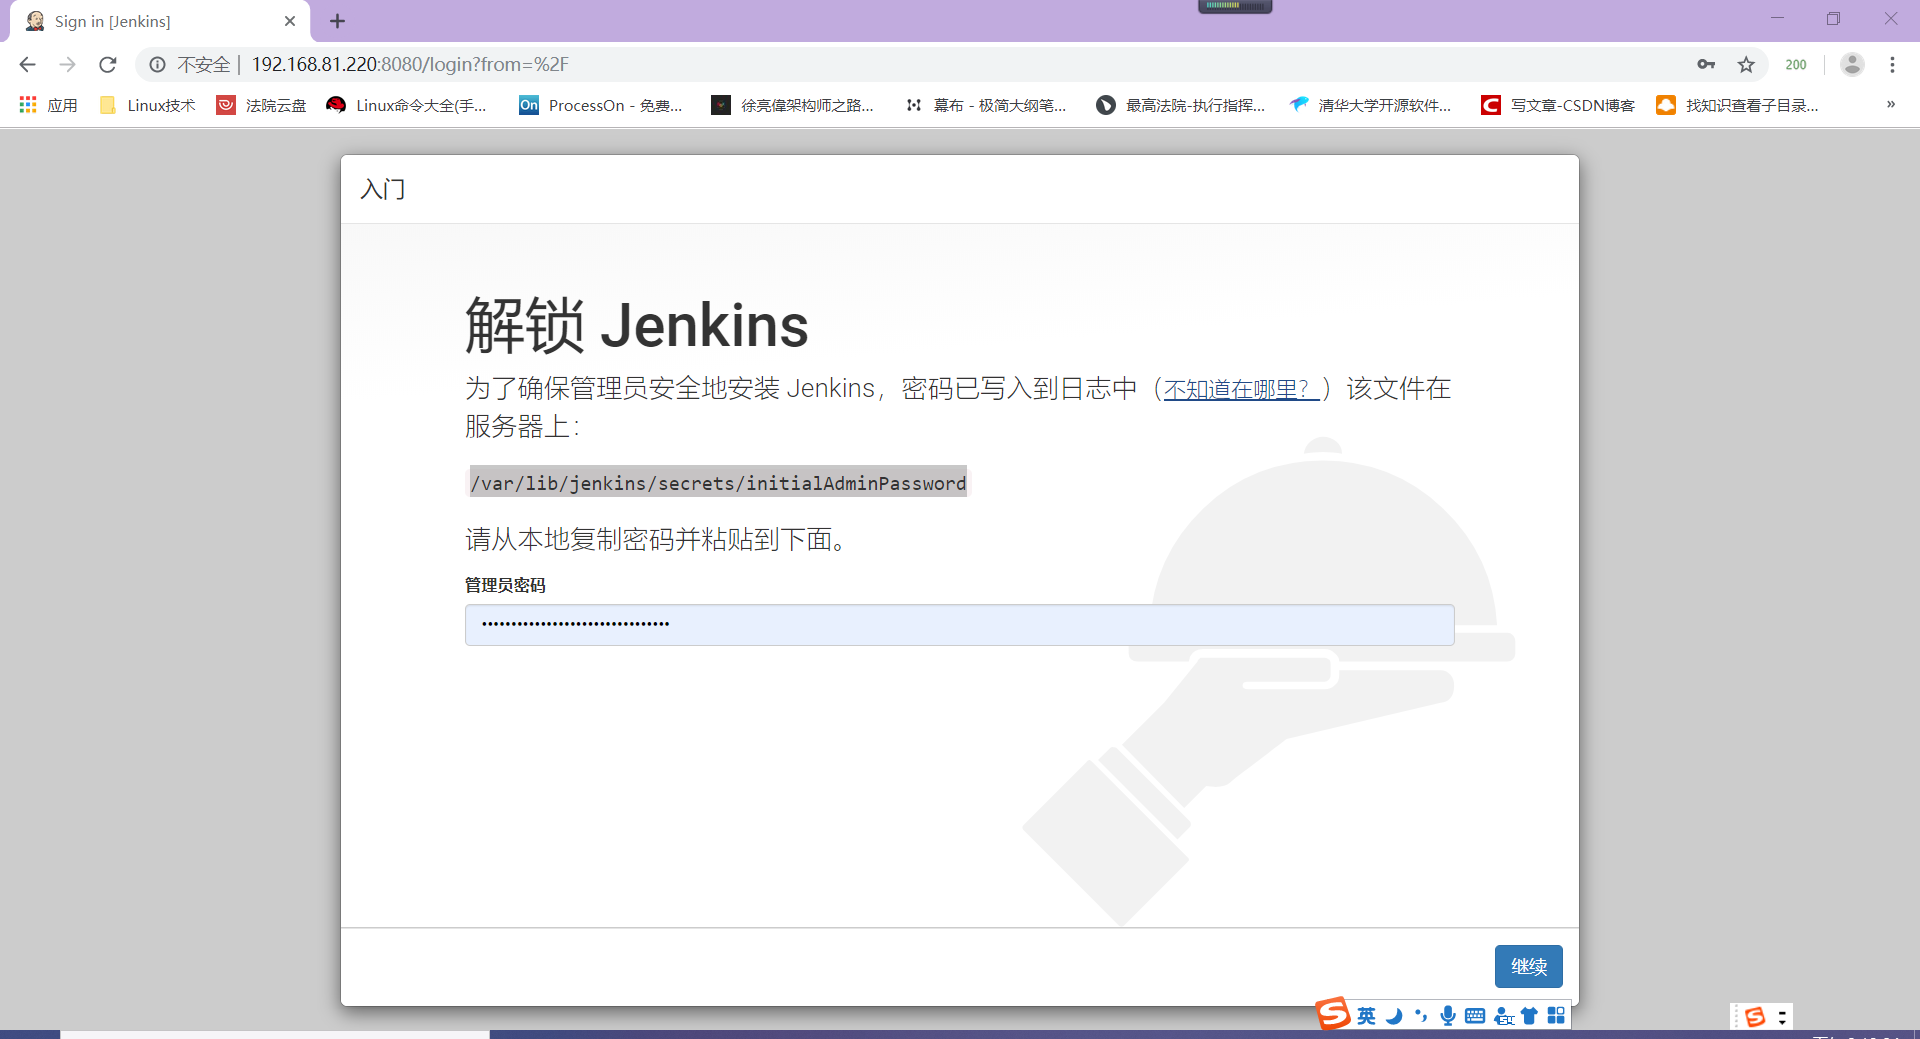The height and width of the screenshot is (1039, 1920).
Task: Click the site security info icon
Action: click(x=157, y=64)
